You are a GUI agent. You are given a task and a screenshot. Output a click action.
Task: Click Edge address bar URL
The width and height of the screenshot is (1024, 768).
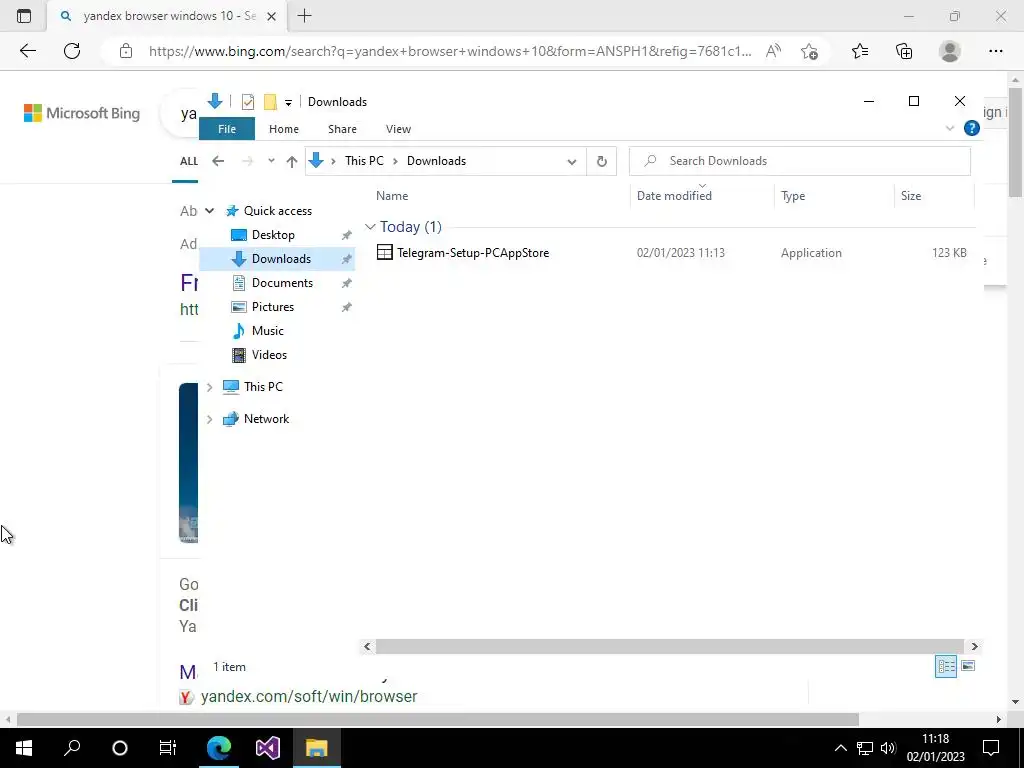(x=450, y=51)
